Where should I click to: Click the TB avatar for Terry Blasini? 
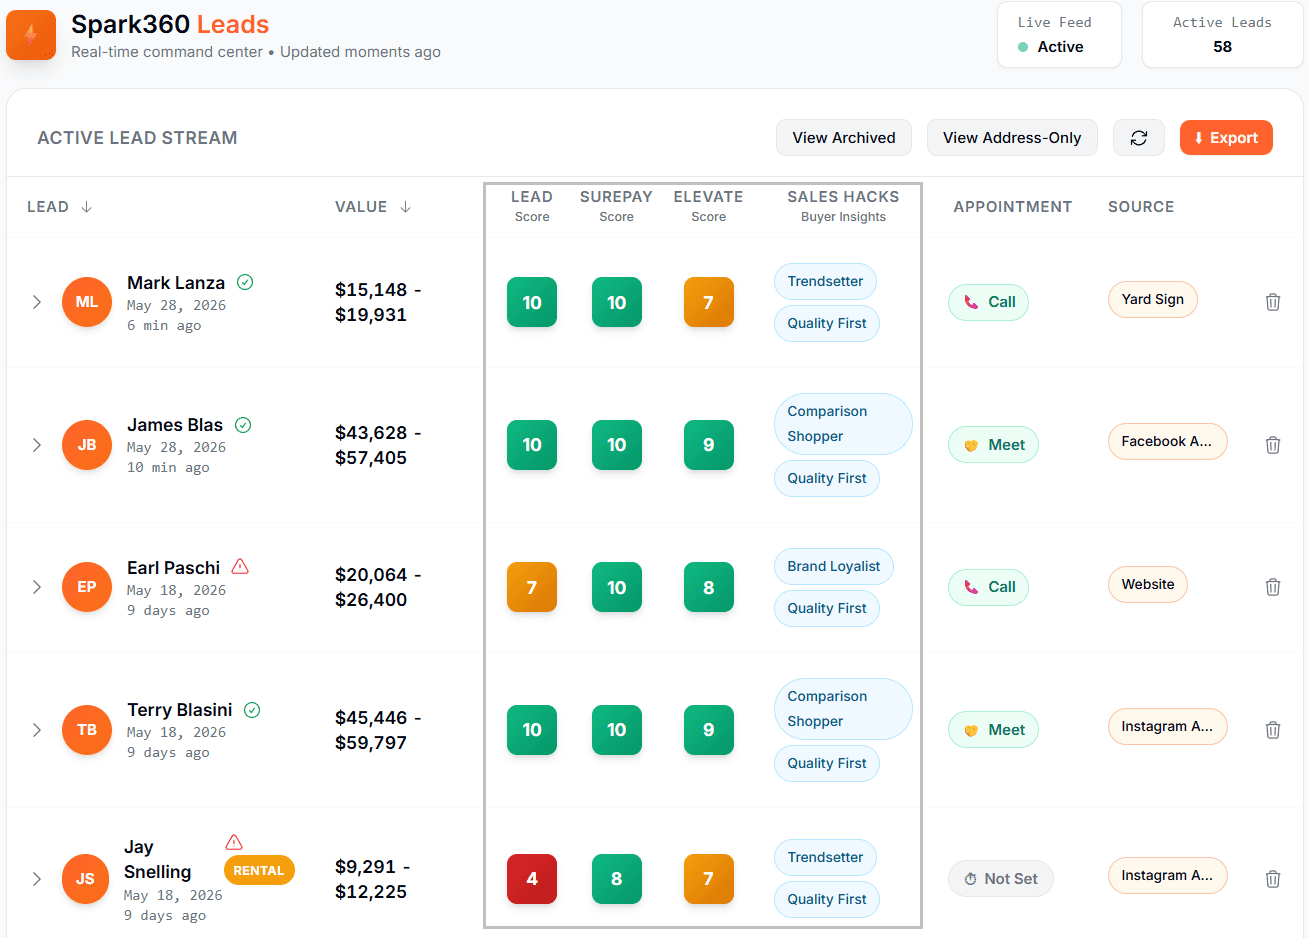pos(87,730)
